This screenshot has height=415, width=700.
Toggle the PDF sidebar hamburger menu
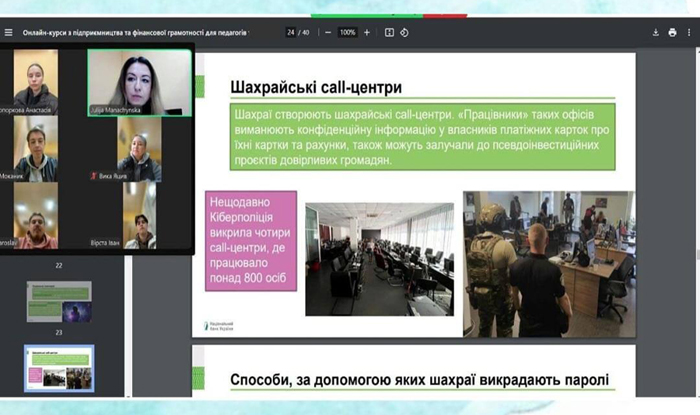point(9,32)
